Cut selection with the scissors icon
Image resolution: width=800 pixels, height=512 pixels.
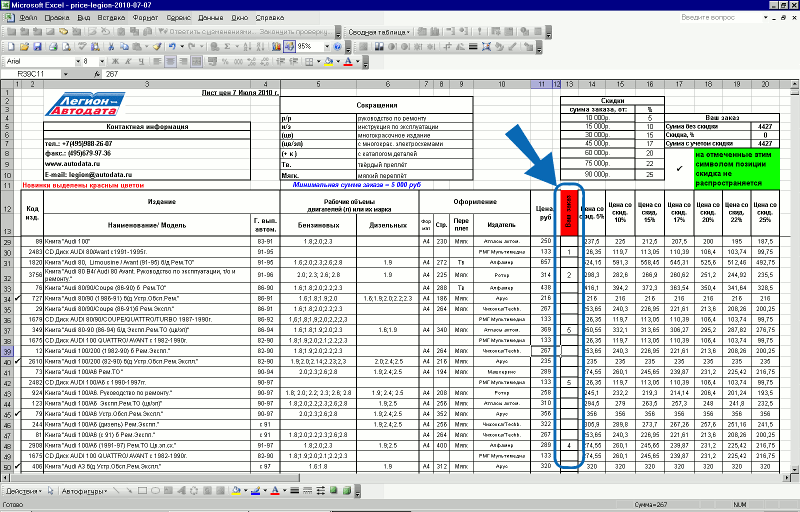point(111,46)
